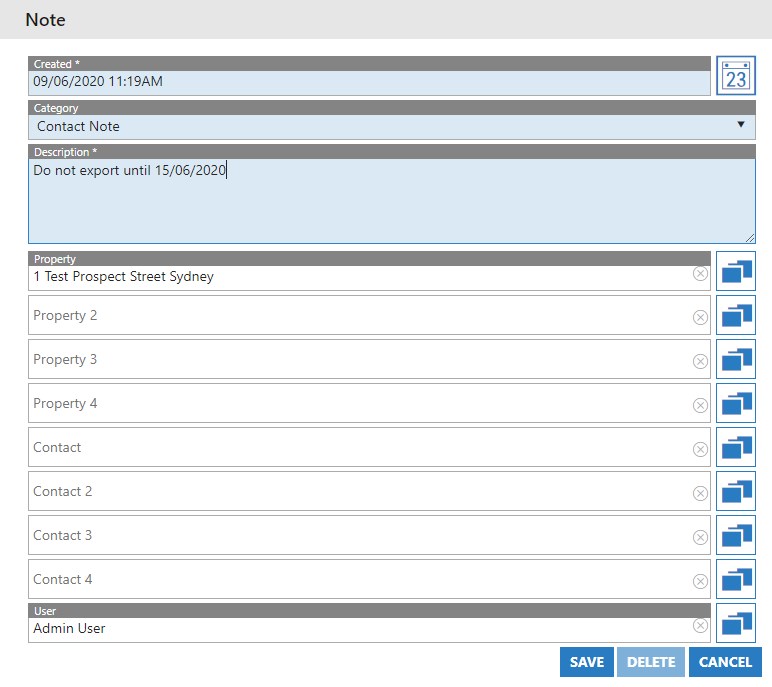Image resolution: width=772 pixels, height=687 pixels.
Task: Open lookup icon beside Property 4 field
Action: point(735,403)
